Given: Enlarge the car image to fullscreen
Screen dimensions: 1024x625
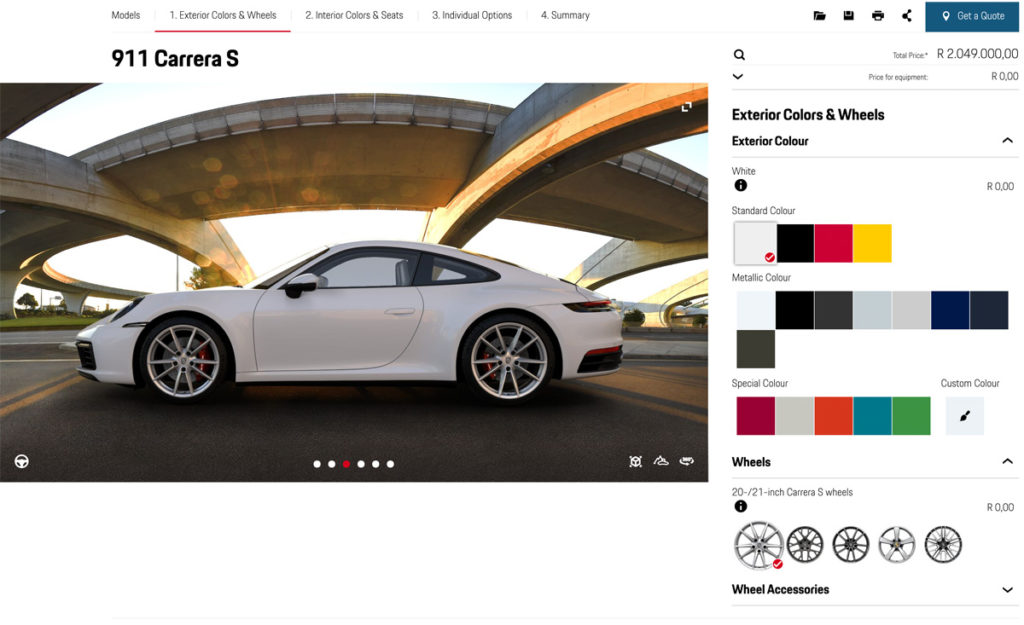Looking at the screenshot, I should coord(686,106).
